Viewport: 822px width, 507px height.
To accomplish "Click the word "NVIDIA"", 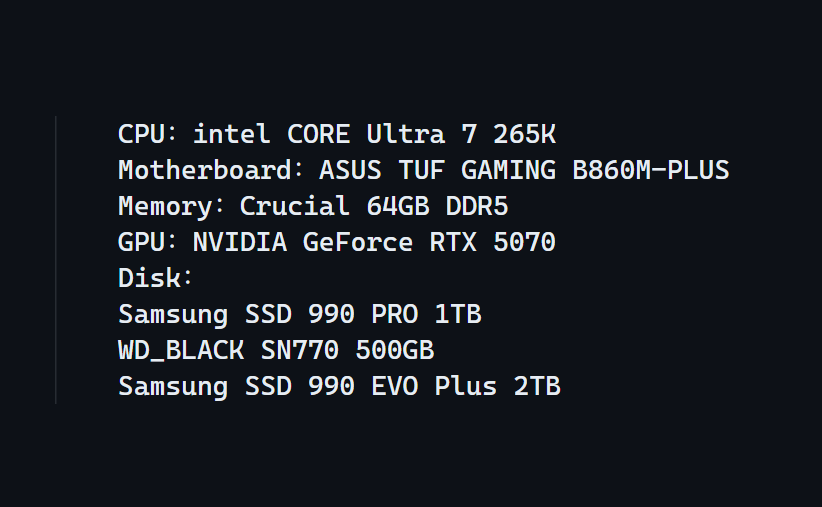I will (225, 242).
